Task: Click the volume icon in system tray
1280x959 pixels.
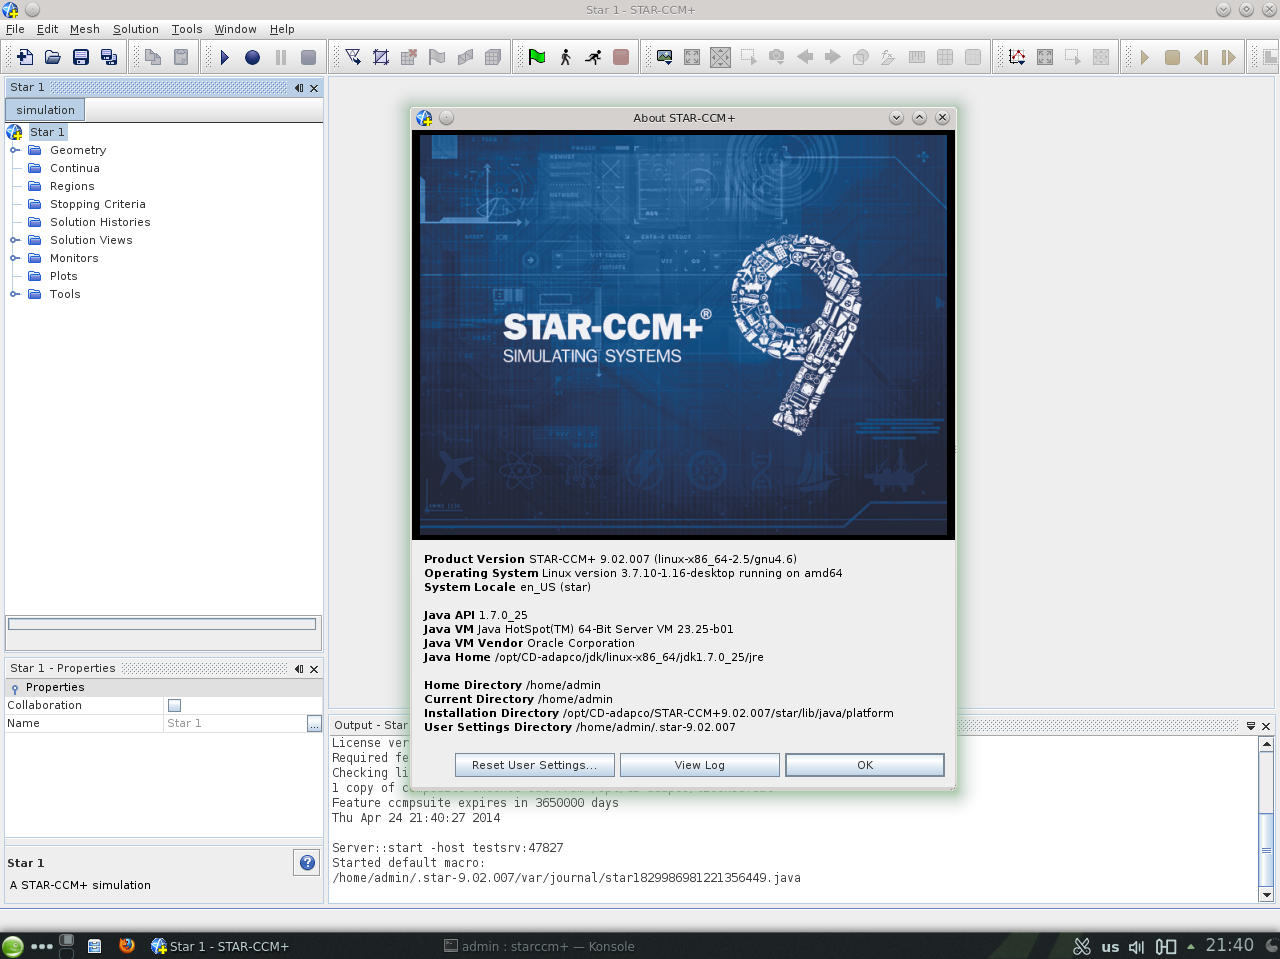Action: click(1136, 946)
